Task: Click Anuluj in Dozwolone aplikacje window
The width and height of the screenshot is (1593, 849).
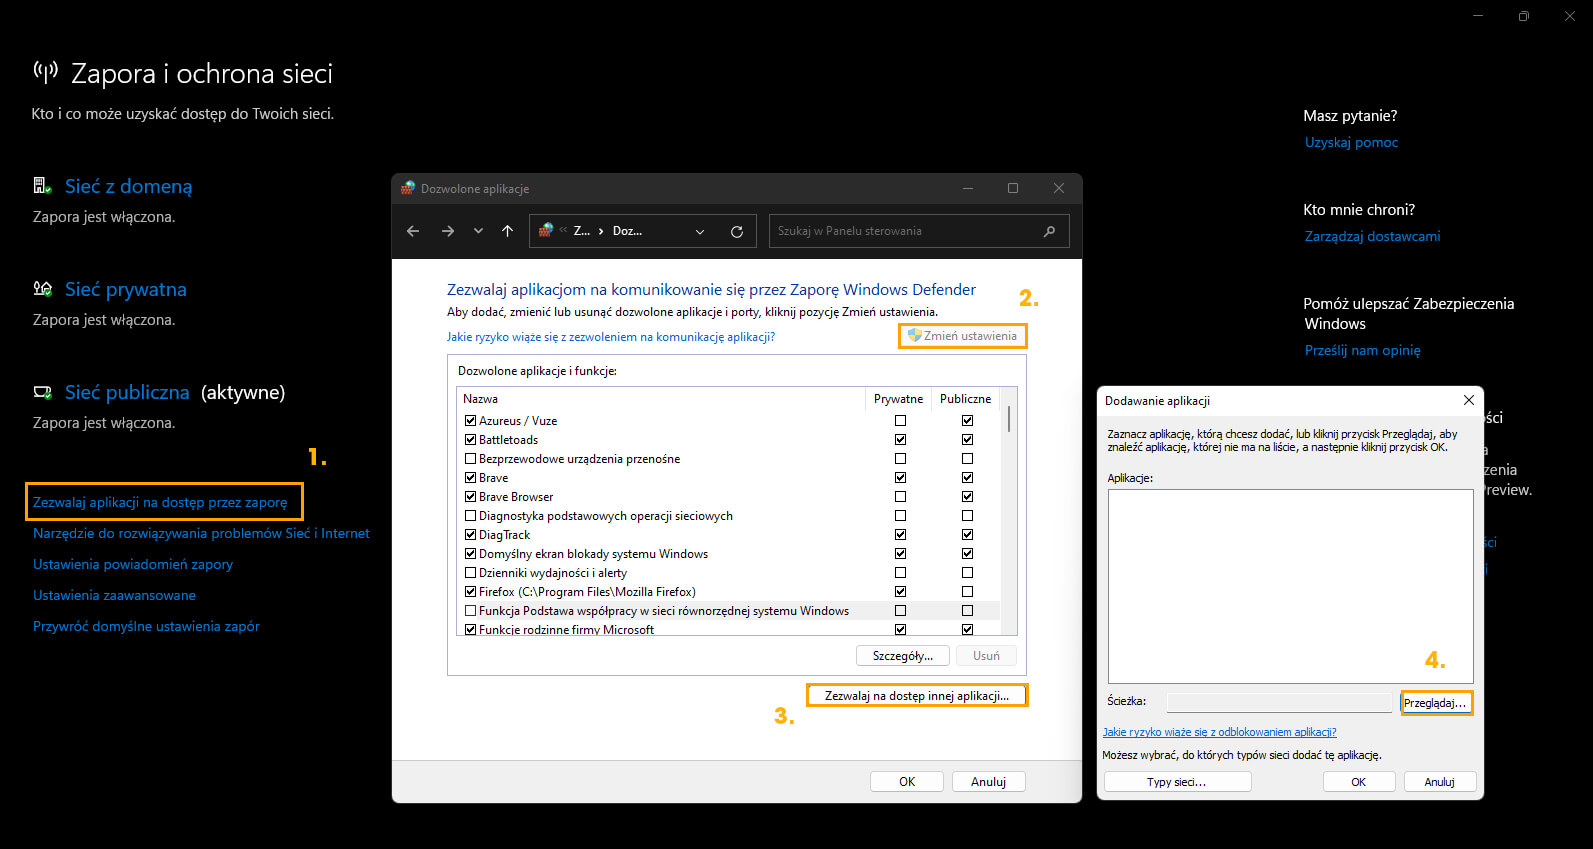Action: (x=988, y=782)
